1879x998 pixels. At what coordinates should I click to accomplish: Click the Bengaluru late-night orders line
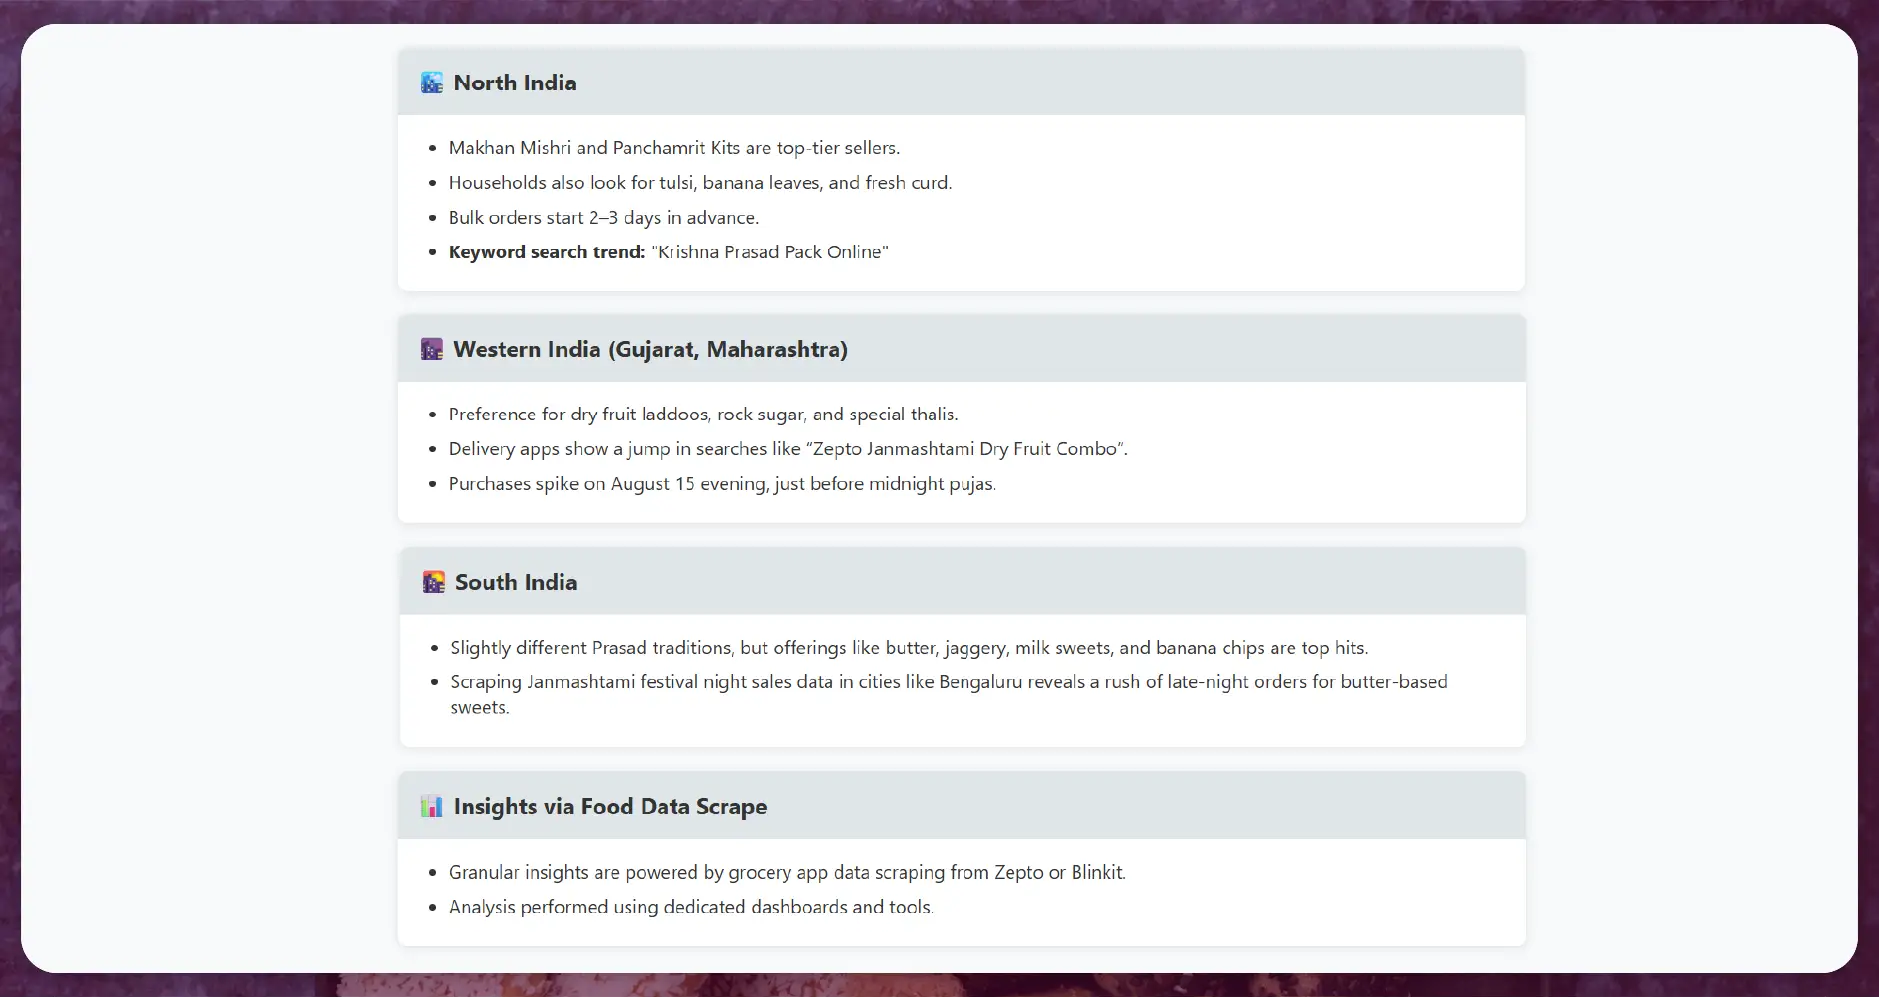pyautogui.click(x=948, y=682)
